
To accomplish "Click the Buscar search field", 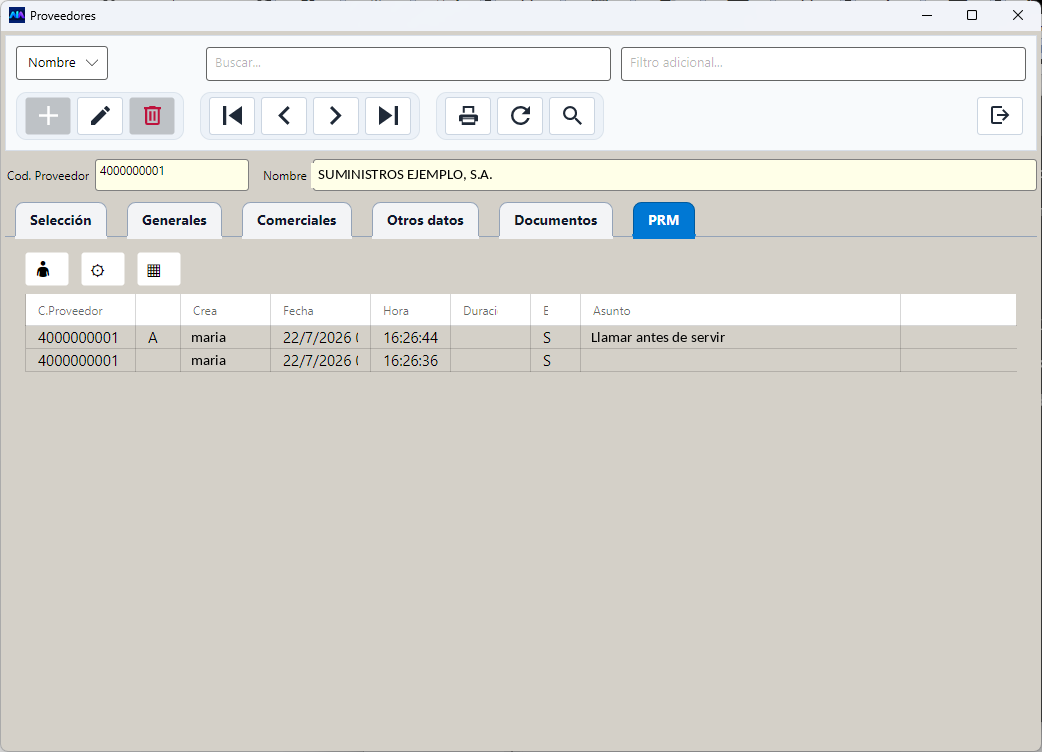I will coord(408,64).
